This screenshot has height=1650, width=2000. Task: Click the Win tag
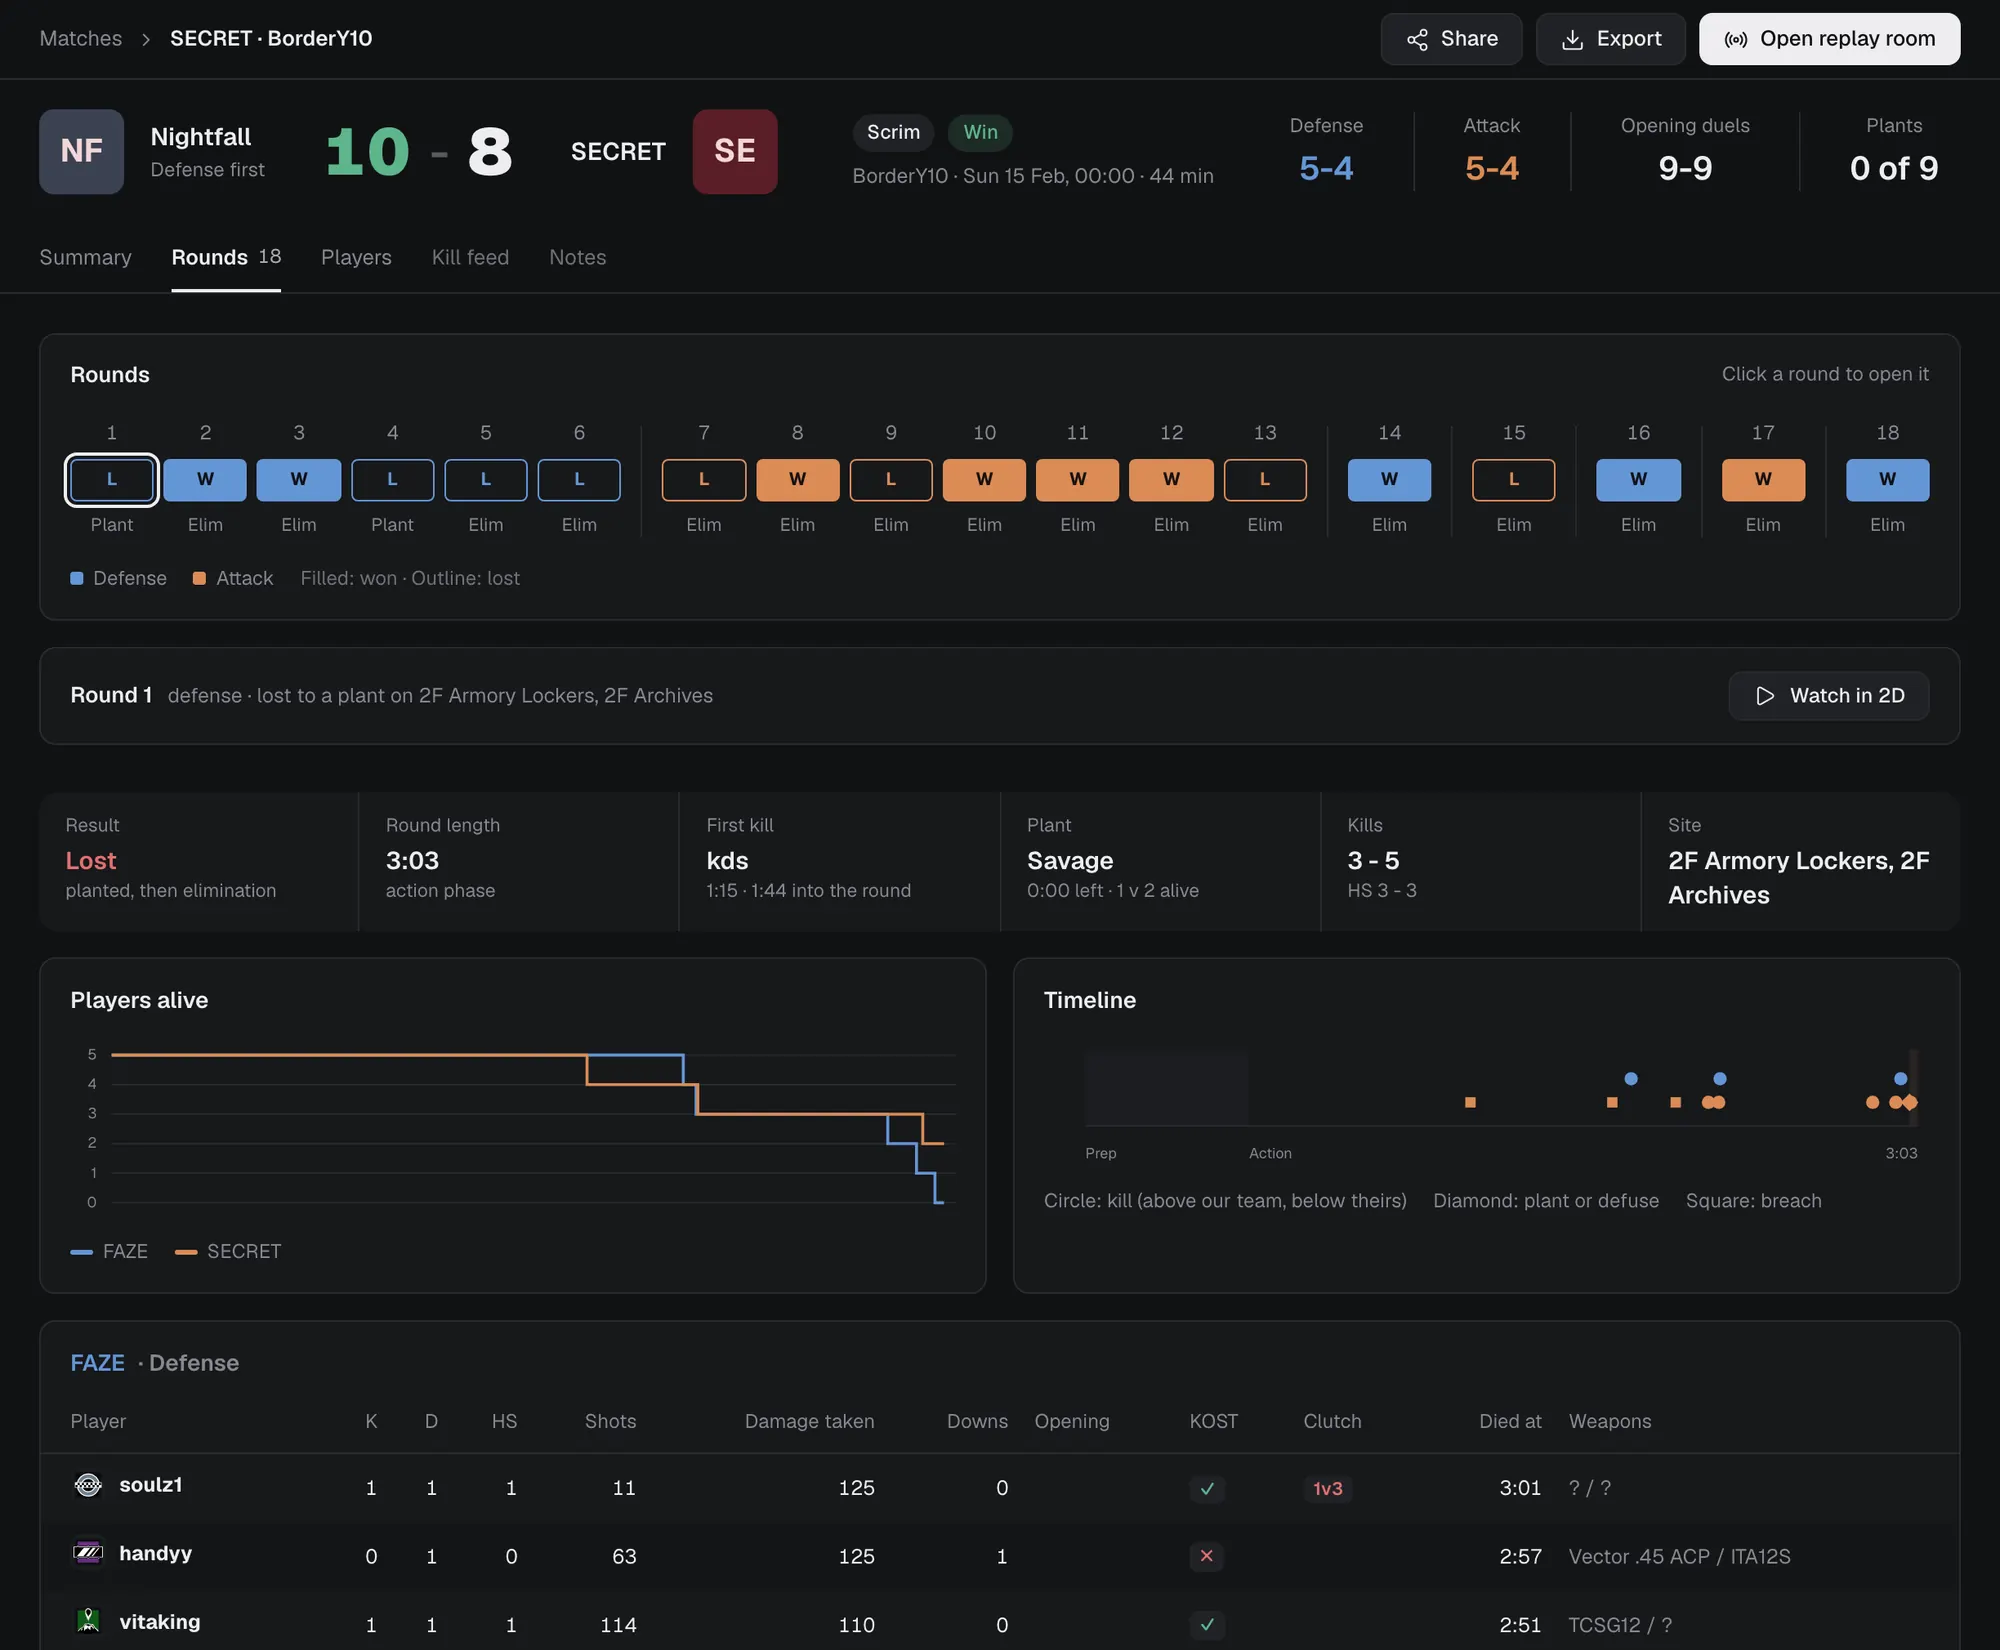click(x=980, y=132)
